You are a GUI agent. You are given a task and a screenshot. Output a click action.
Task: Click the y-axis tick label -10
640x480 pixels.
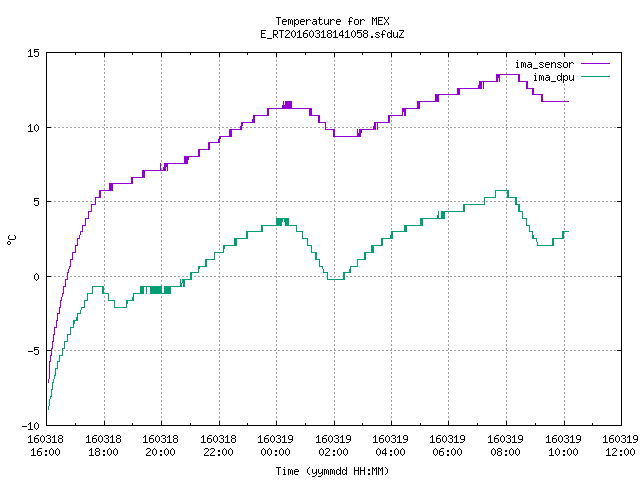click(31, 426)
